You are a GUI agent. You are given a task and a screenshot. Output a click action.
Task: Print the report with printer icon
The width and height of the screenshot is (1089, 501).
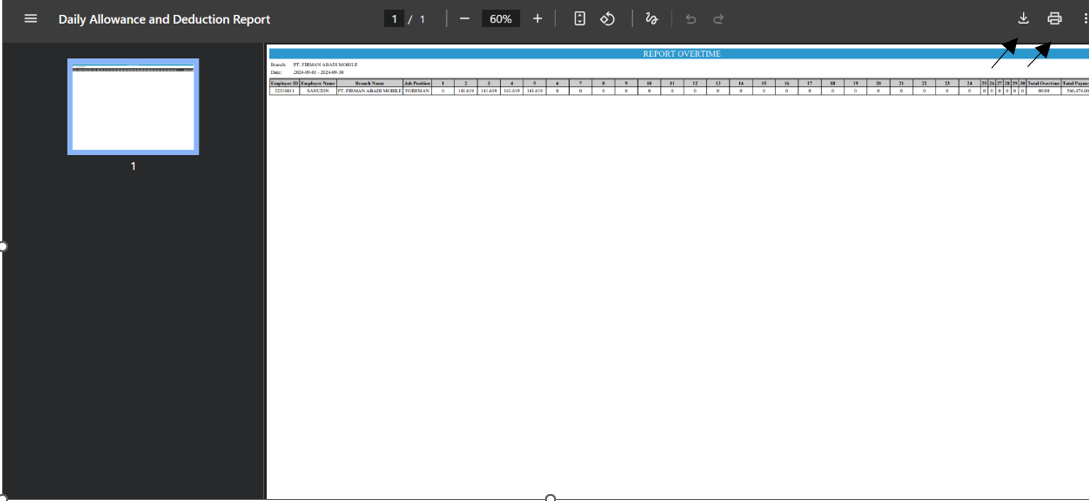(1054, 19)
